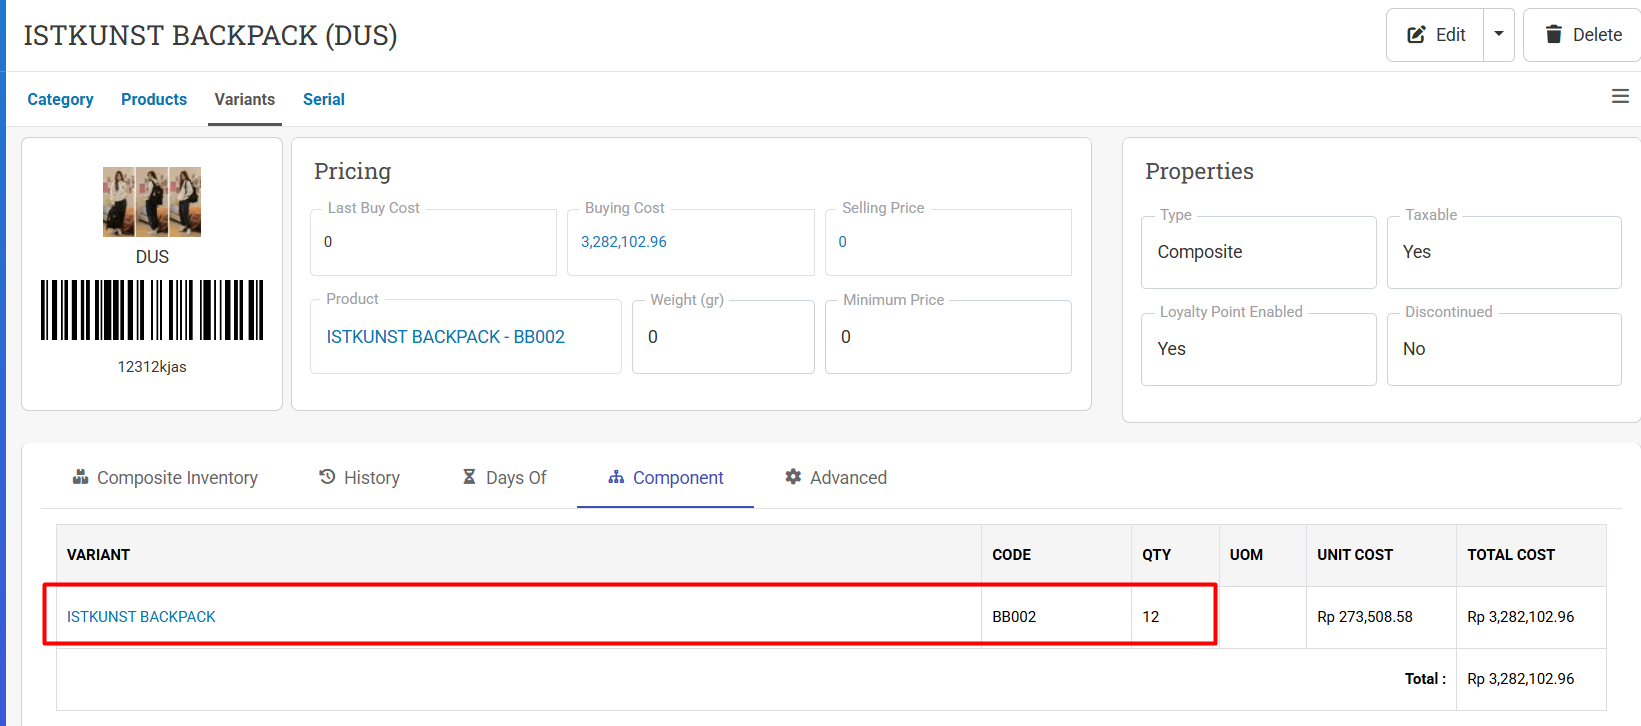Click the barcode image
The width and height of the screenshot is (1641, 726).
[x=152, y=310]
